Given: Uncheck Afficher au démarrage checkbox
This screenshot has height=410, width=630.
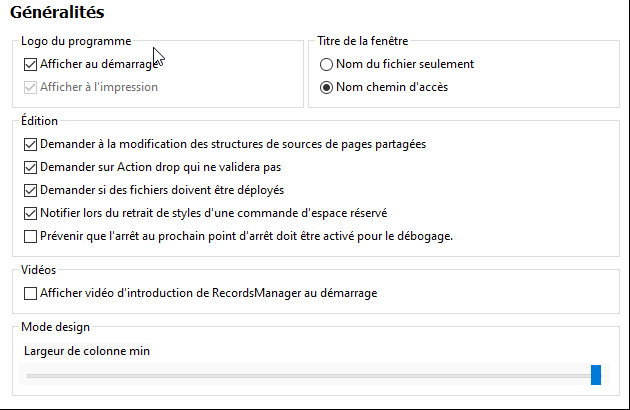Looking at the screenshot, I should 30,64.
